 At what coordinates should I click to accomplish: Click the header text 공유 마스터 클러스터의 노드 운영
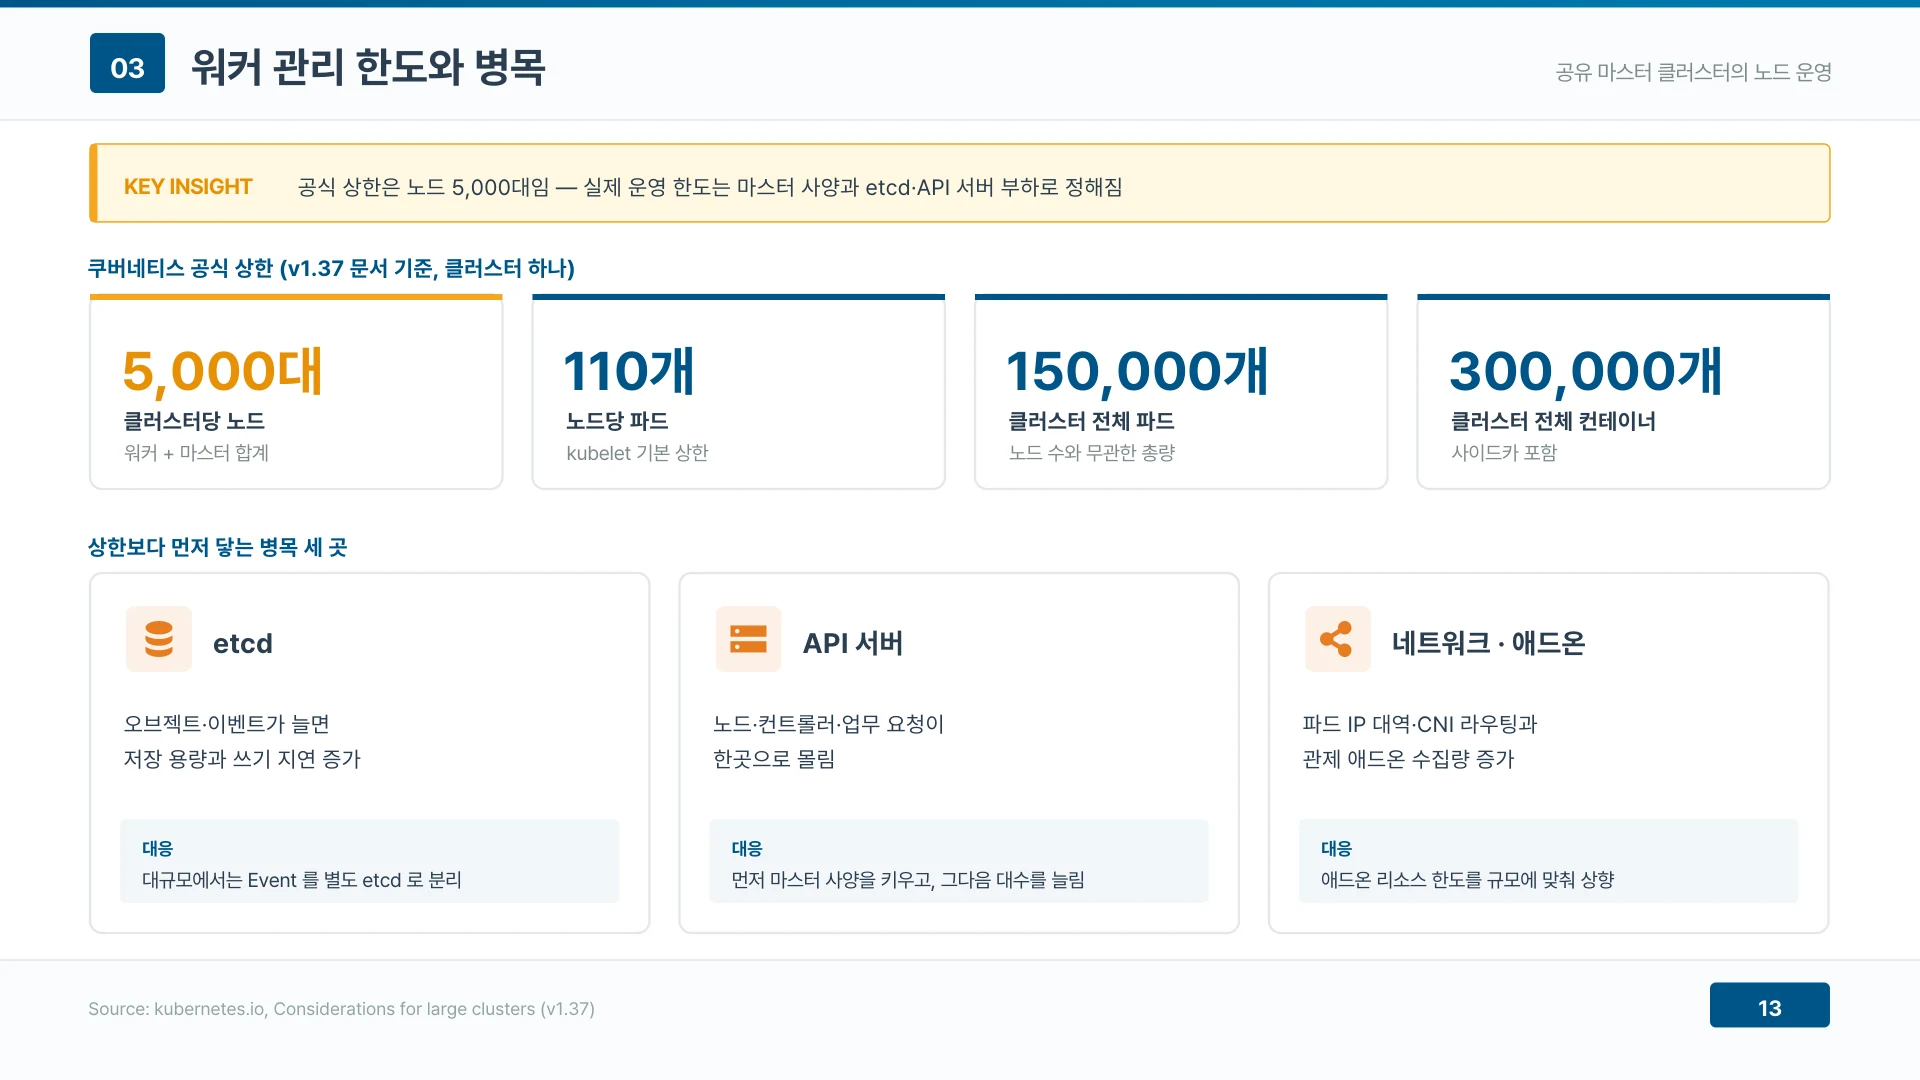pyautogui.click(x=1693, y=72)
